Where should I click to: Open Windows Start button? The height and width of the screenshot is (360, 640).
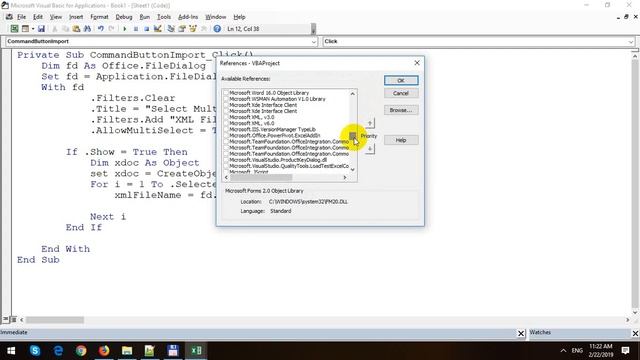coord(11,351)
